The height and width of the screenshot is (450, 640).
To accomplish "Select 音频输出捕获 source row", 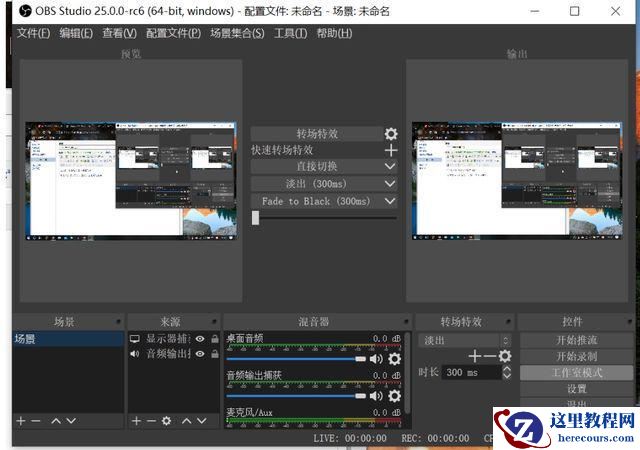I will (174, 354).
